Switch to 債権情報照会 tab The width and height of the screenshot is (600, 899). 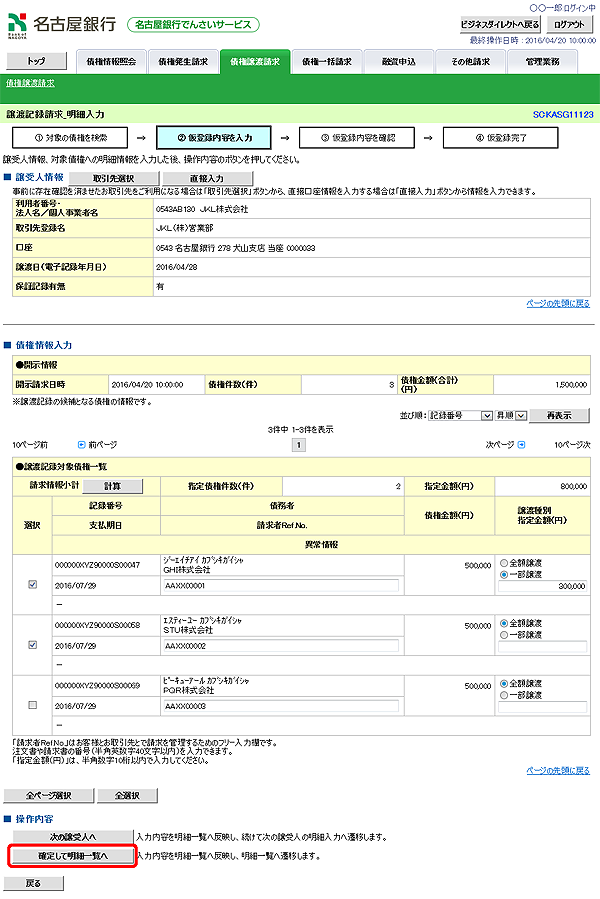pyautogui.click(x=111, y=62)
